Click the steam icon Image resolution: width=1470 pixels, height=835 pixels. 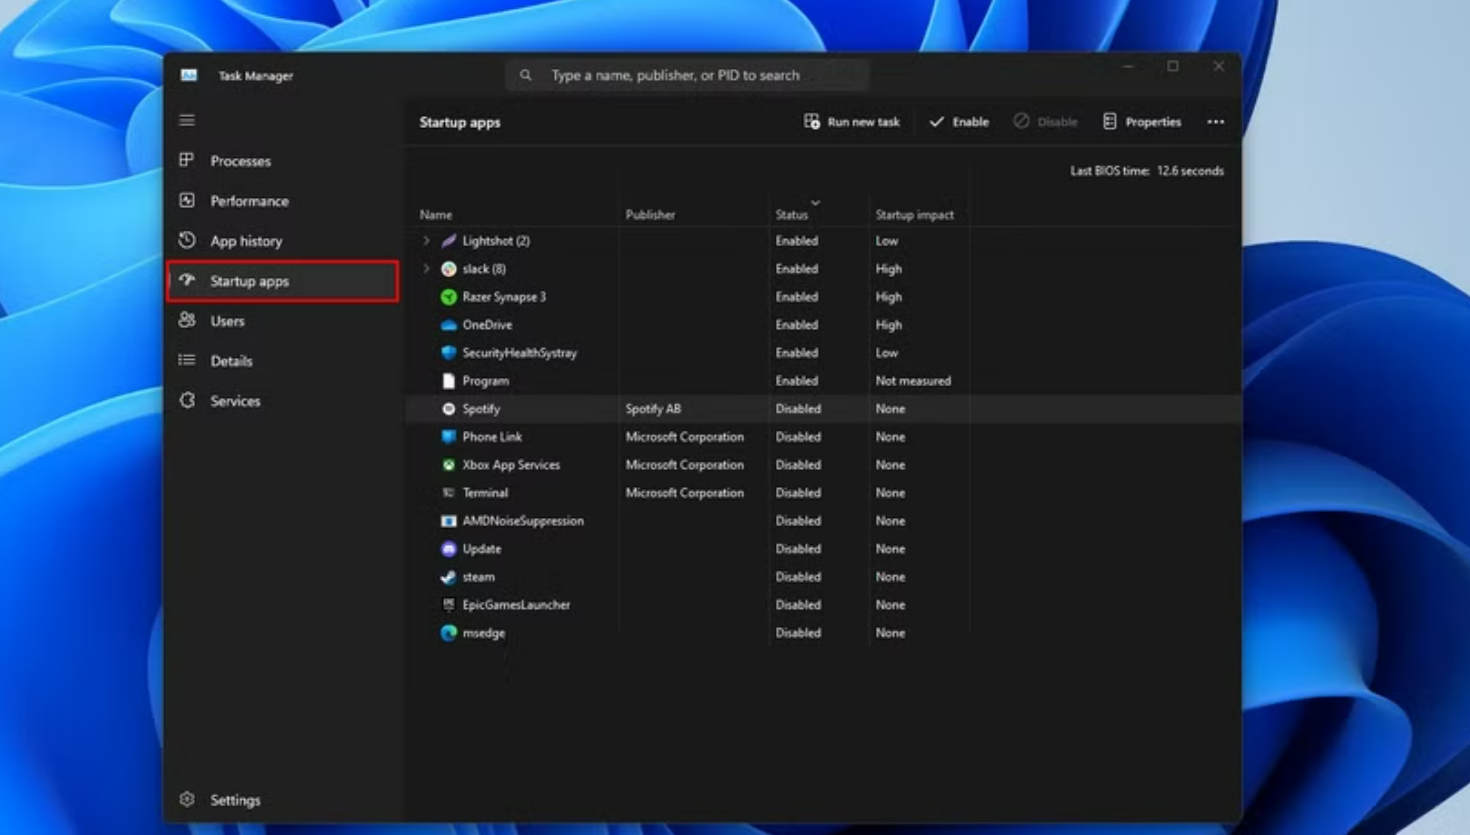click(448, 577)
